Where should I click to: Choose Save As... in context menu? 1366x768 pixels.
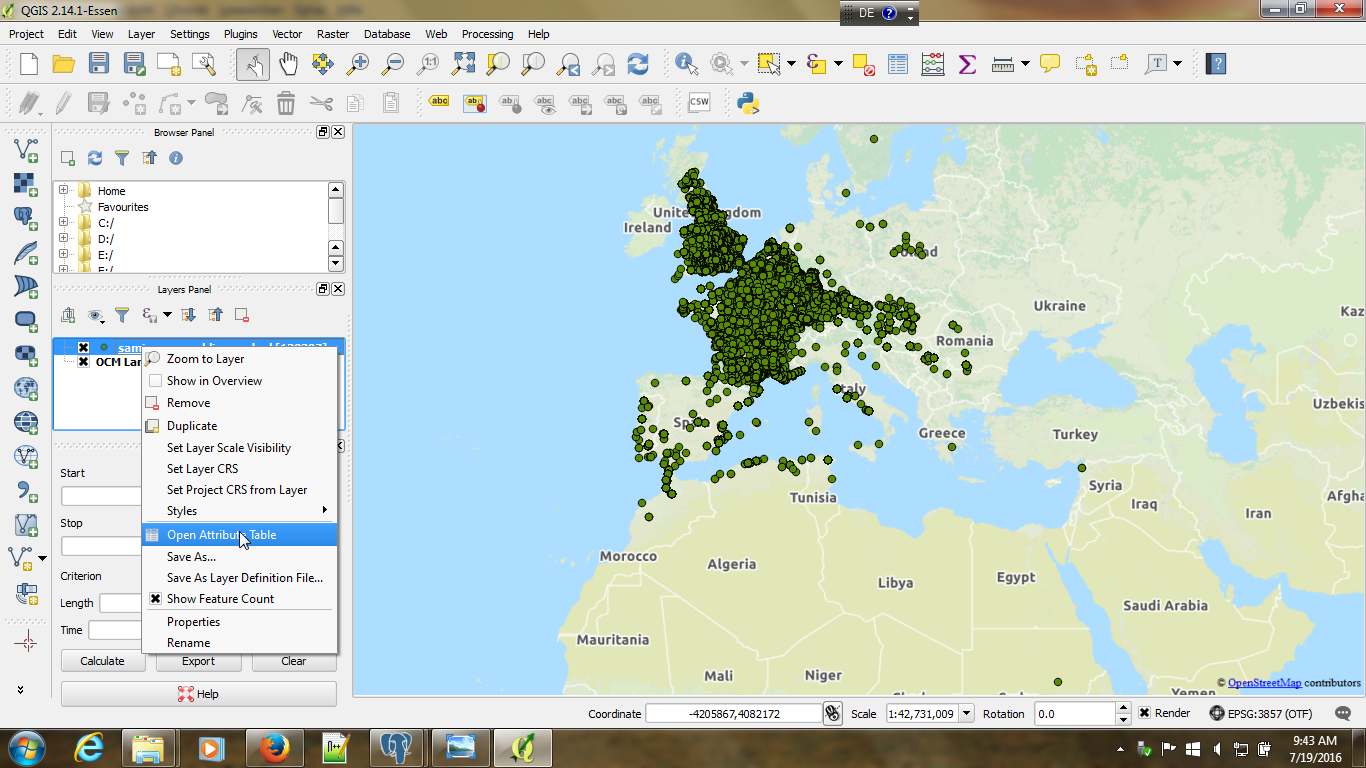coord(239,557)
